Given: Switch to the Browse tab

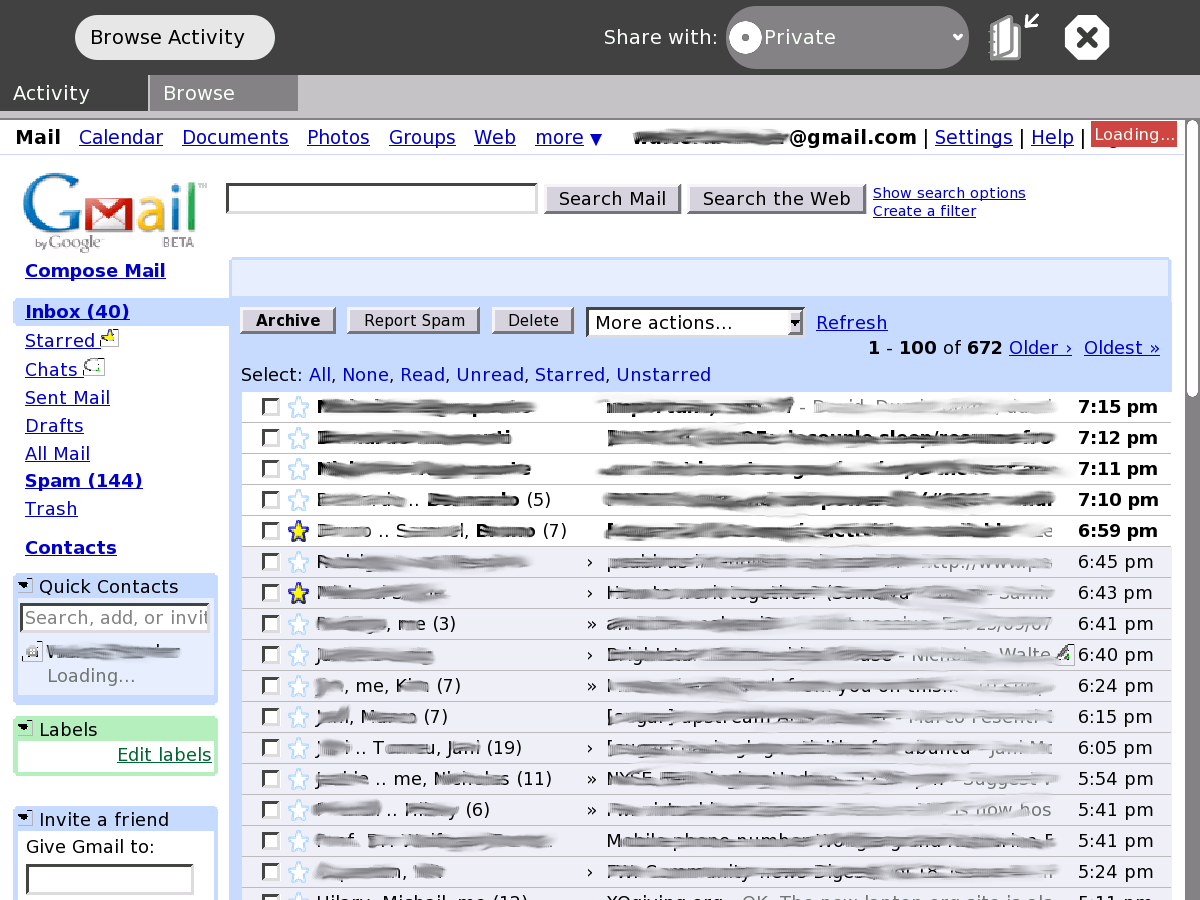Looking at the screenshot, I should point(223,93).
